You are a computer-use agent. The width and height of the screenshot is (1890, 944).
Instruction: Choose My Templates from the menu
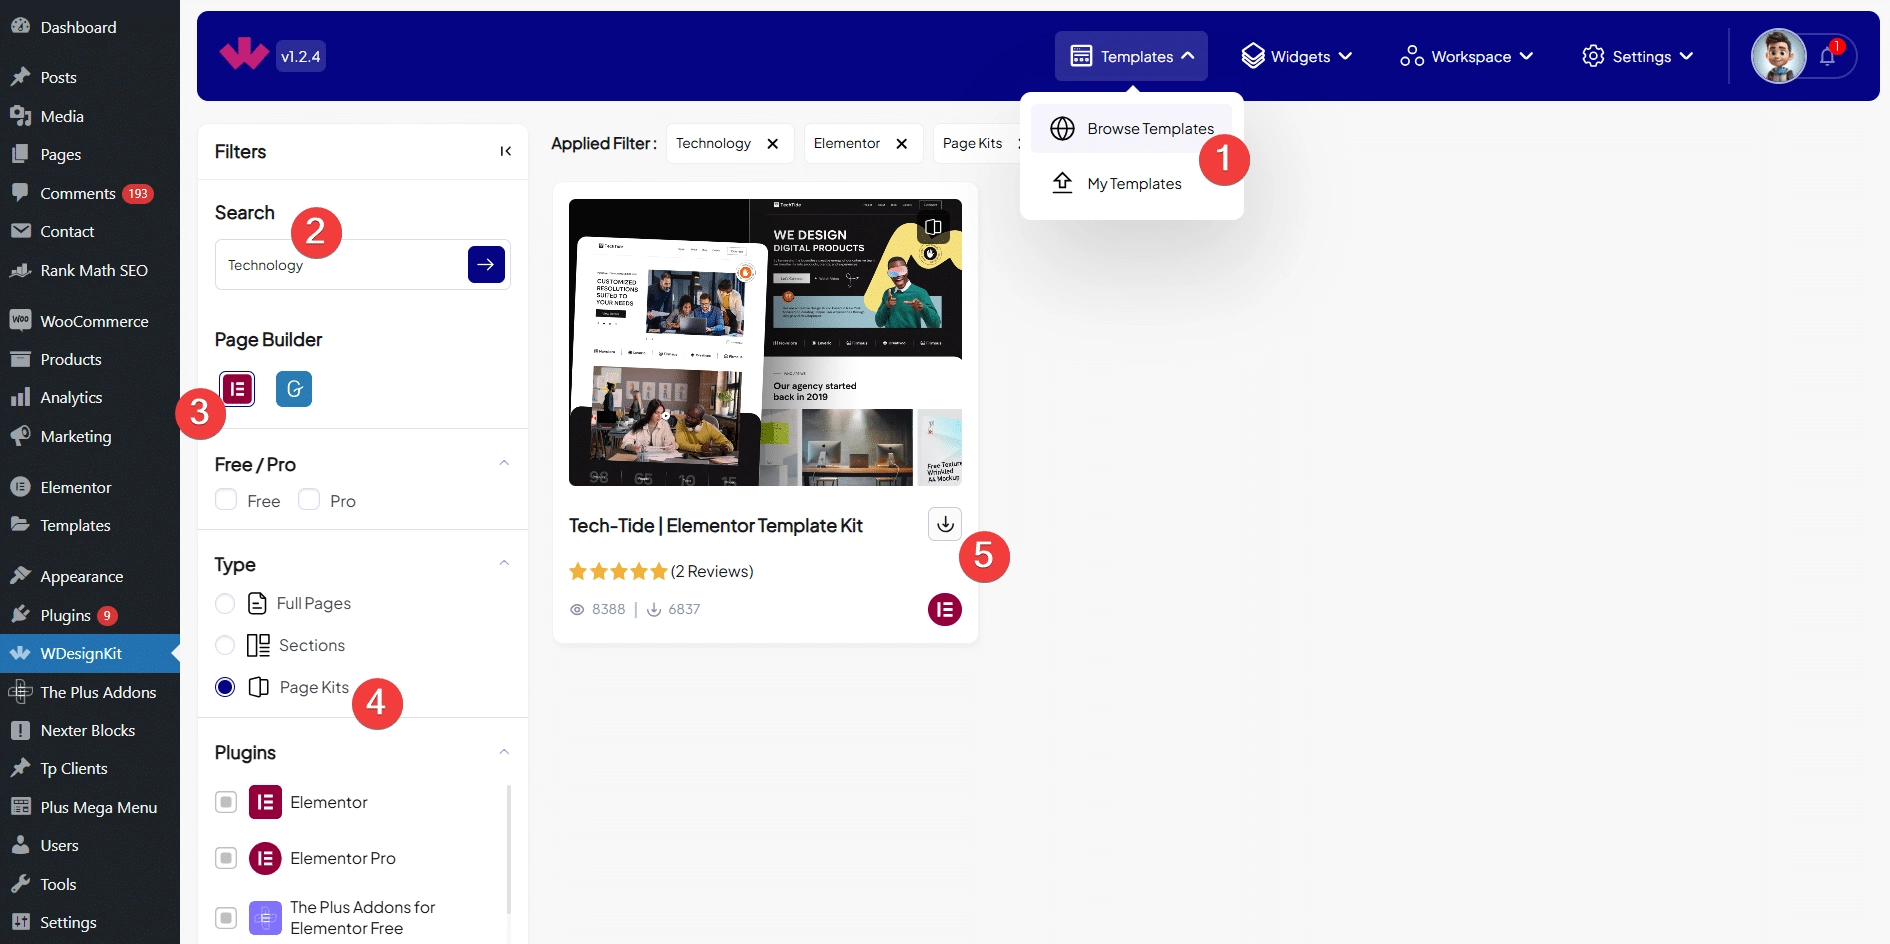coord(1134,184)
